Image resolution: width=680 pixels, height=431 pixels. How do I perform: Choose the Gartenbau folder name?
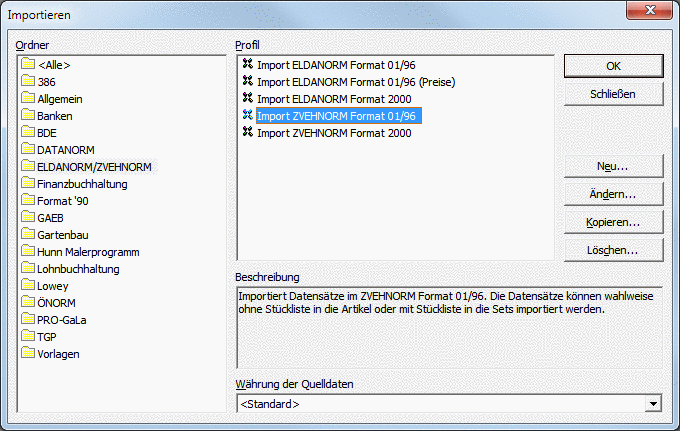(63, 235)
